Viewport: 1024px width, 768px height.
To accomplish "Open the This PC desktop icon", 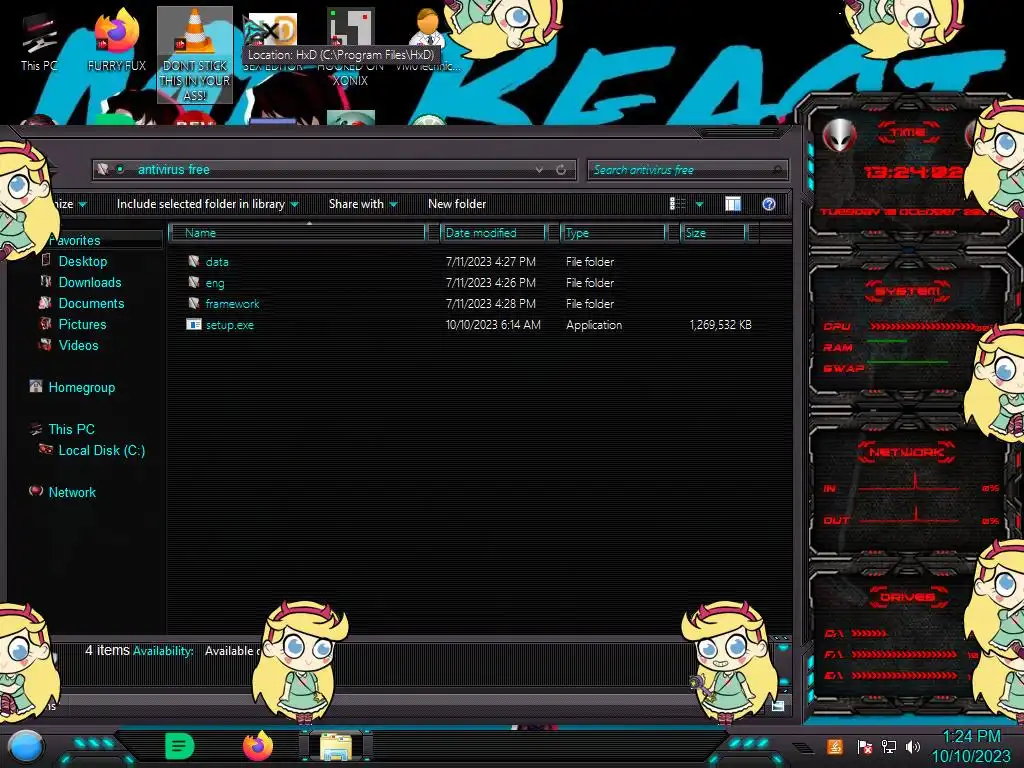I will pyautogui.click(x=39, y=43).
